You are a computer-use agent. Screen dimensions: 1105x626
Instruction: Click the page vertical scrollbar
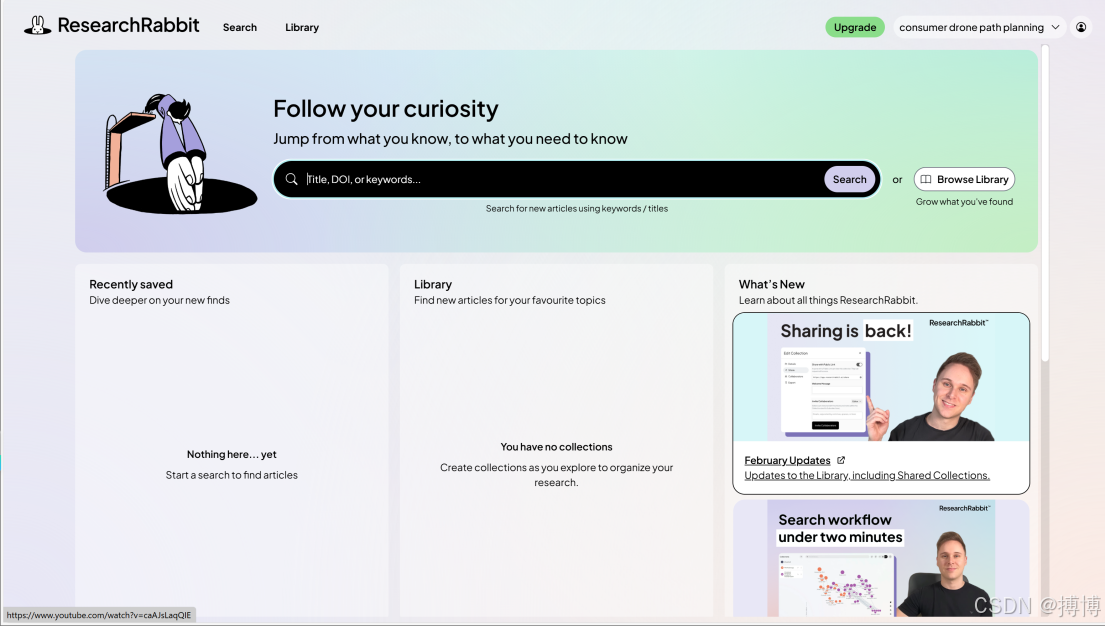tap(1045, 203)
